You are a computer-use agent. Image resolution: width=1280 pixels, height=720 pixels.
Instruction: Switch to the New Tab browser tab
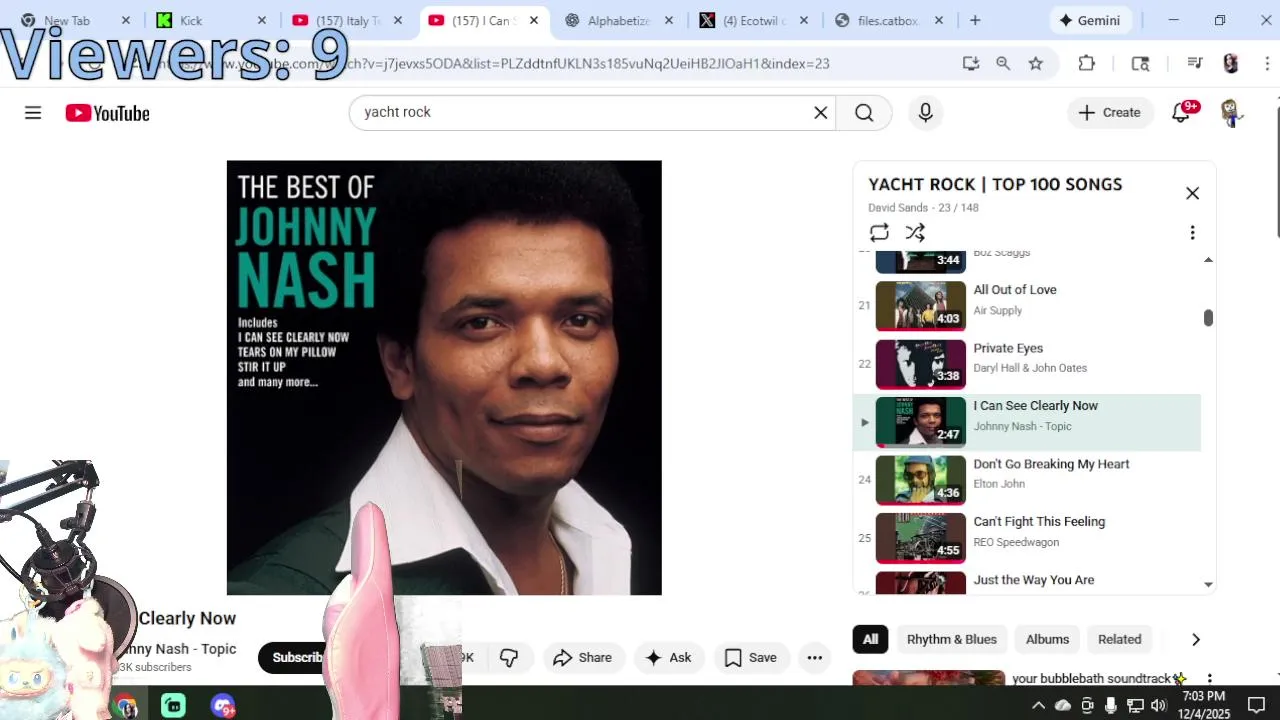tap(75, 20)
